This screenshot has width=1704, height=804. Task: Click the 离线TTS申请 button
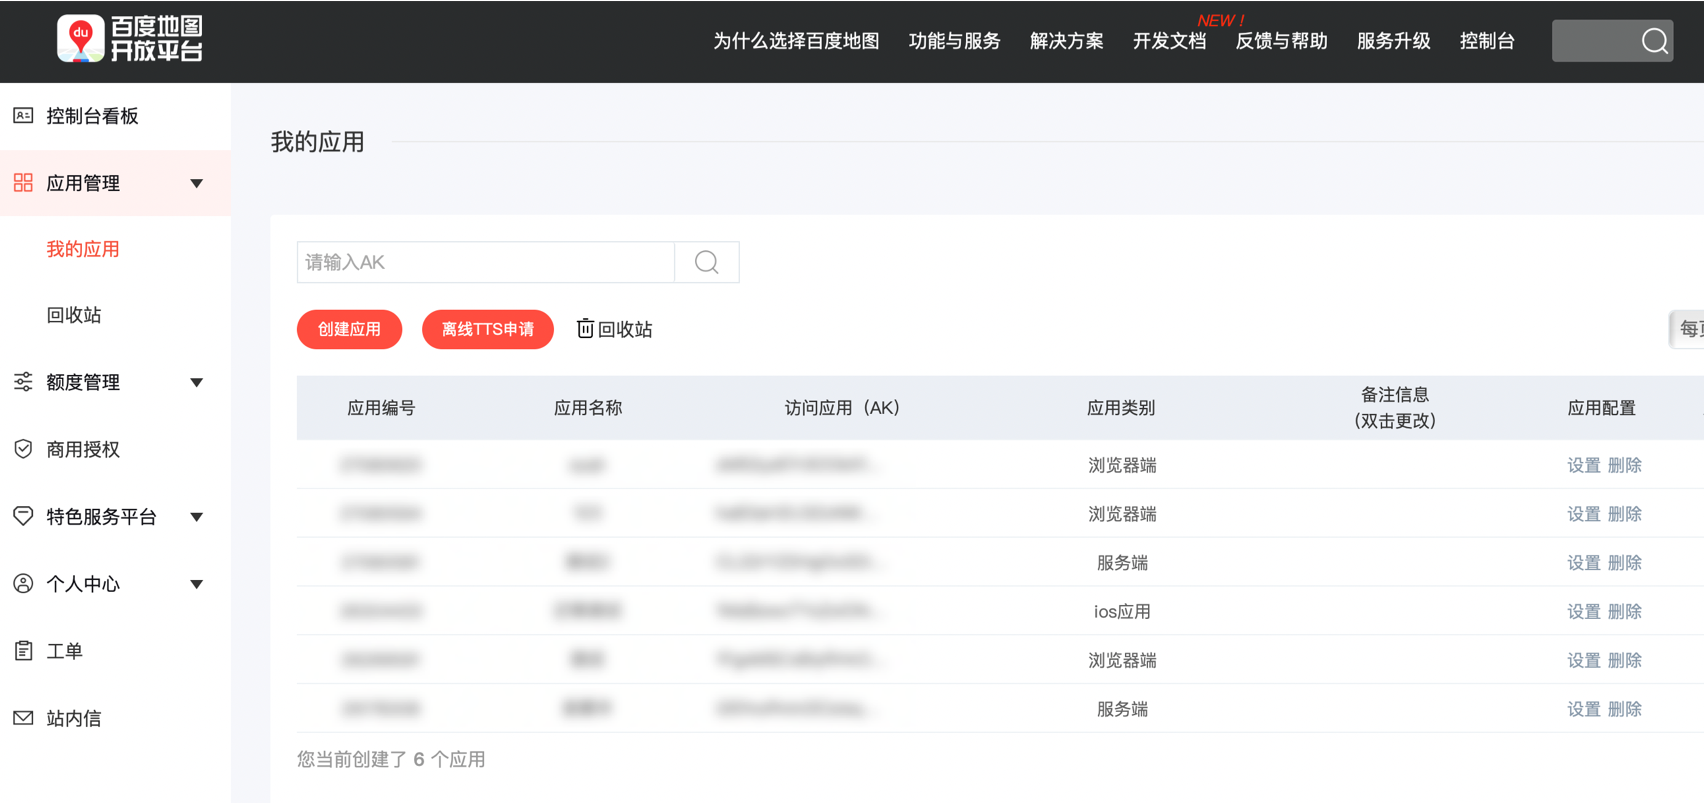point(488,329)
